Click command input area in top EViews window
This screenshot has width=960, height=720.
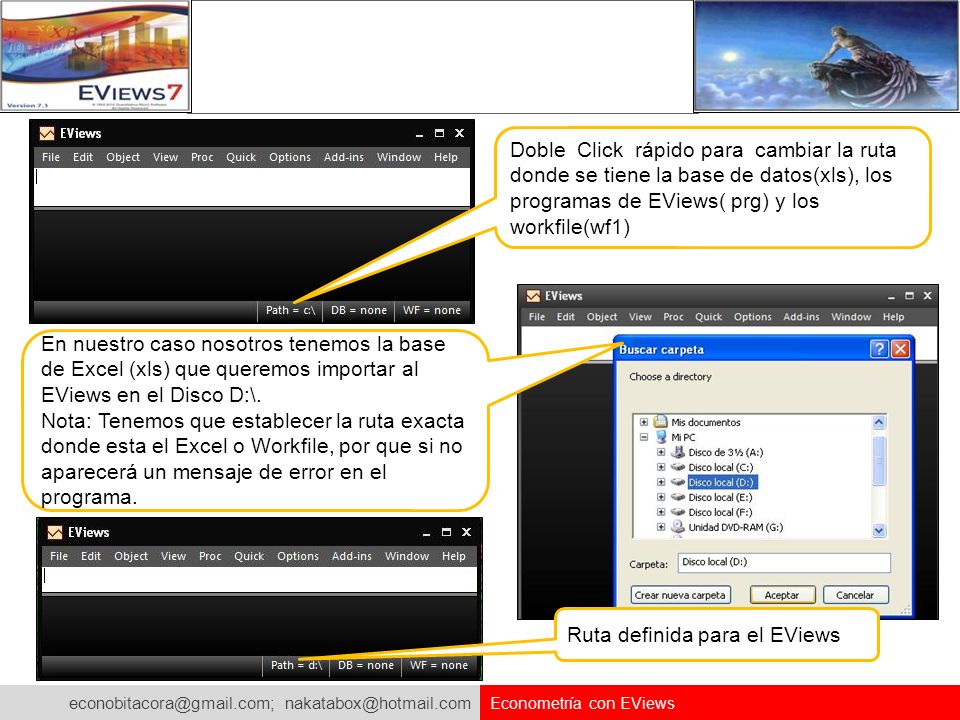click(x=252, y=186)
